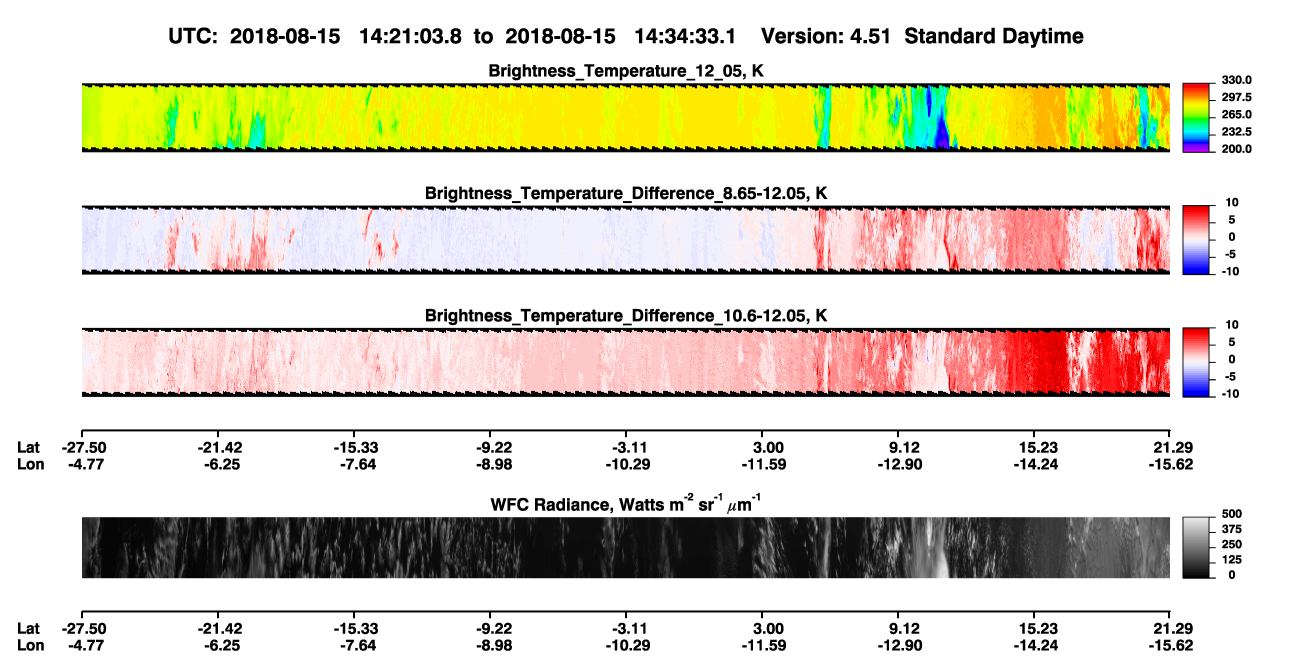The height and width of the screenshot is (667, 1300).
Task: Click the WFC Radiance grayscale image strip
Action: coord(625,547)
